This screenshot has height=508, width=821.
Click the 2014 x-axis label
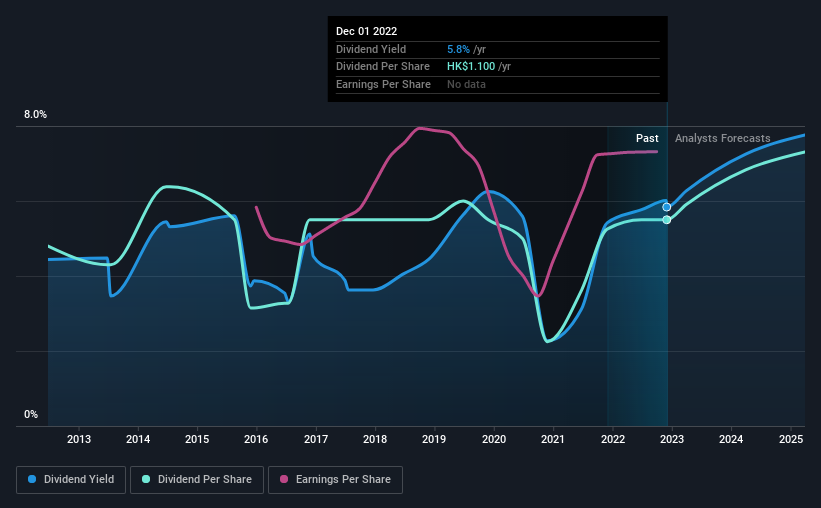(x=138, y=439)
